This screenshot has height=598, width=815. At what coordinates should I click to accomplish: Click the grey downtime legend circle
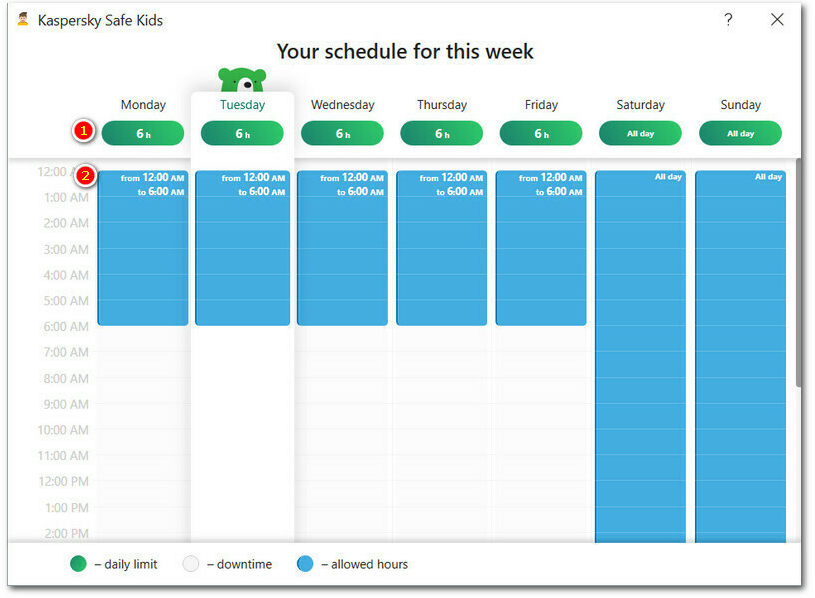pos(192,564)
